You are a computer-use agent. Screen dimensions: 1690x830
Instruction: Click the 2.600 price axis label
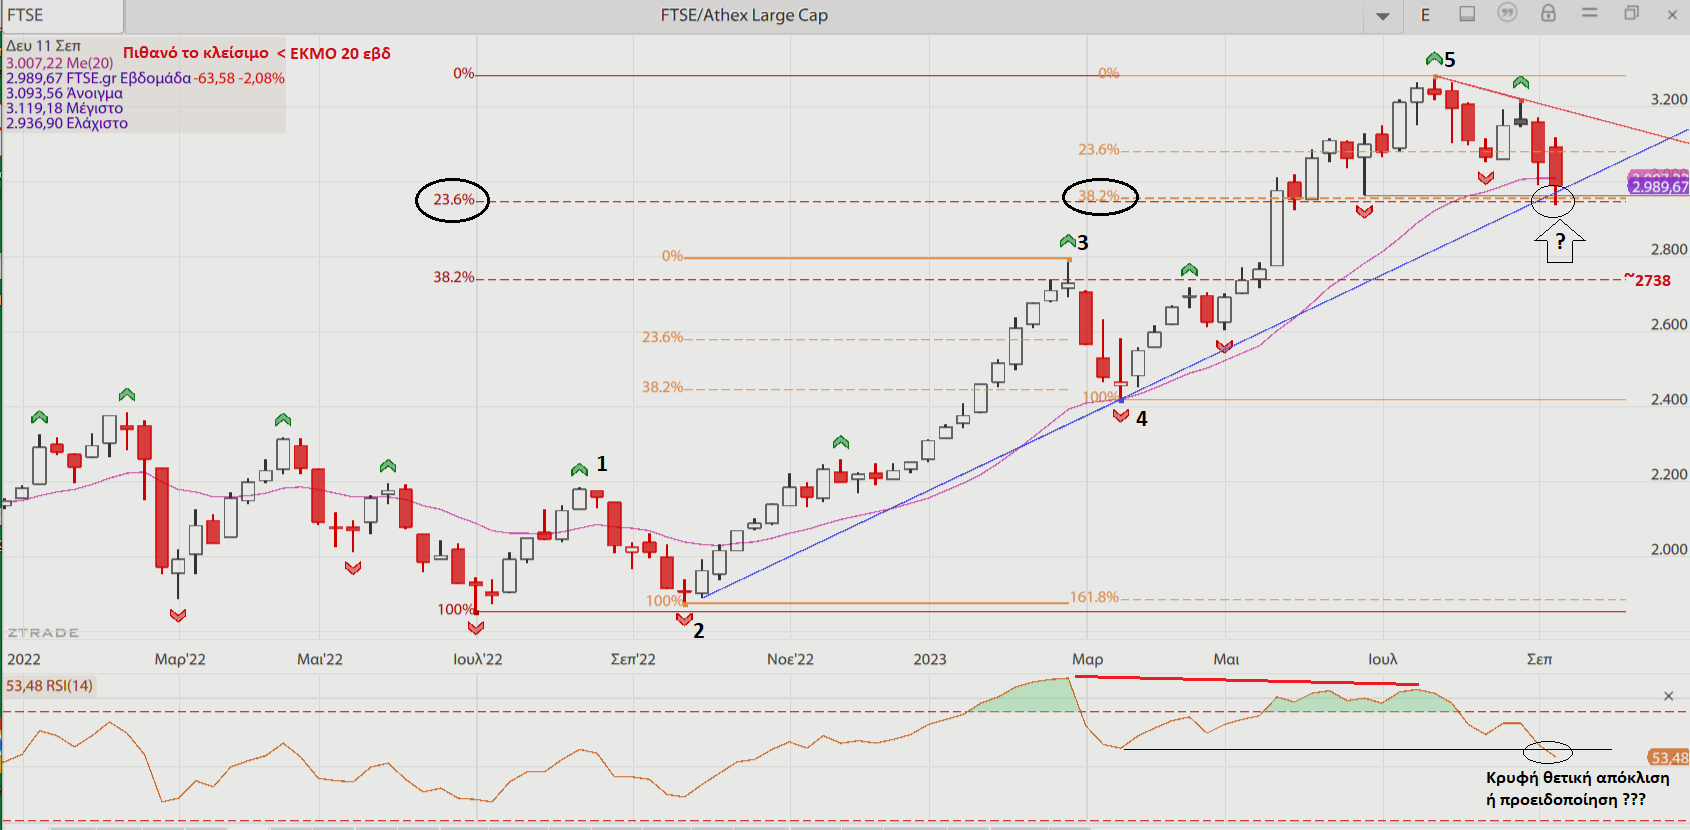pos(1668,325)
